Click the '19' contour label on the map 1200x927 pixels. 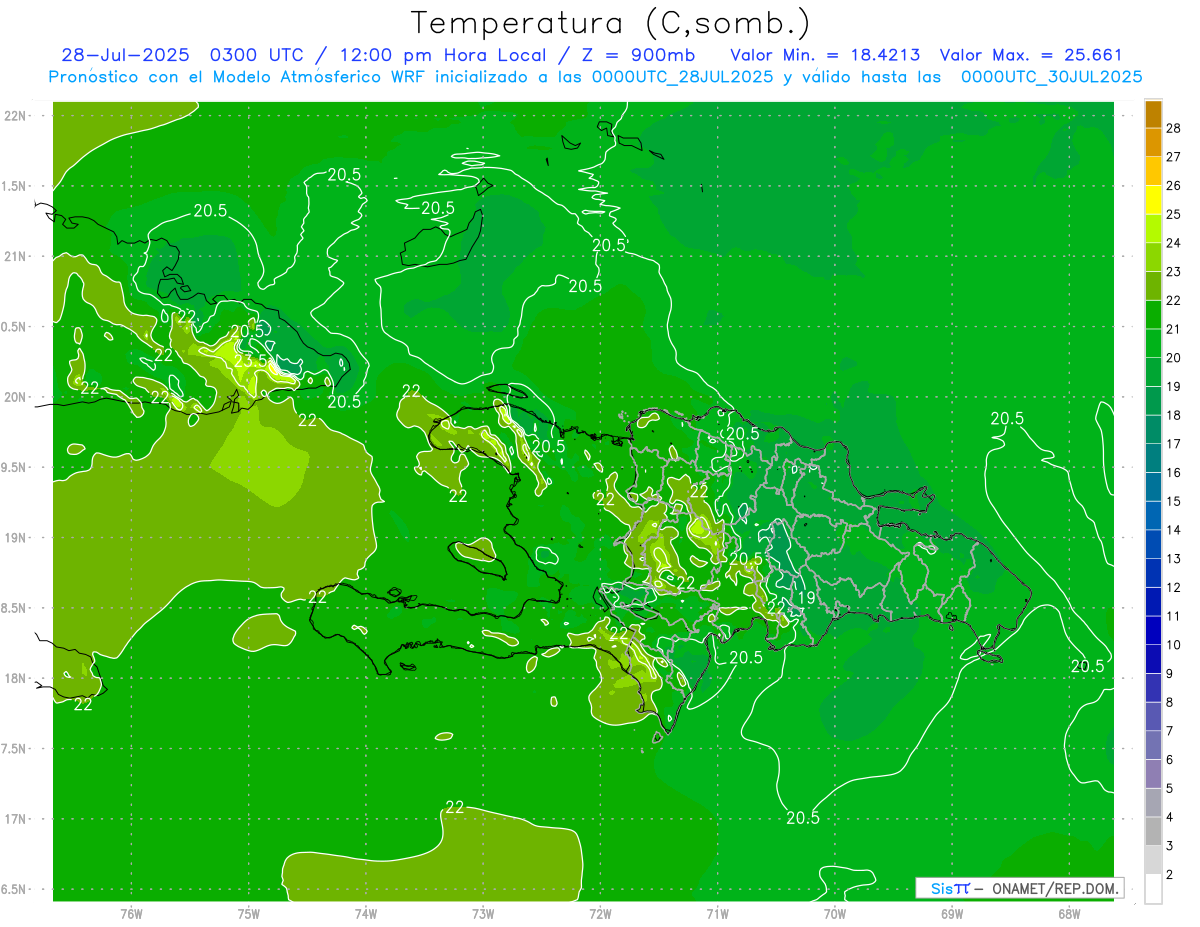805,598
